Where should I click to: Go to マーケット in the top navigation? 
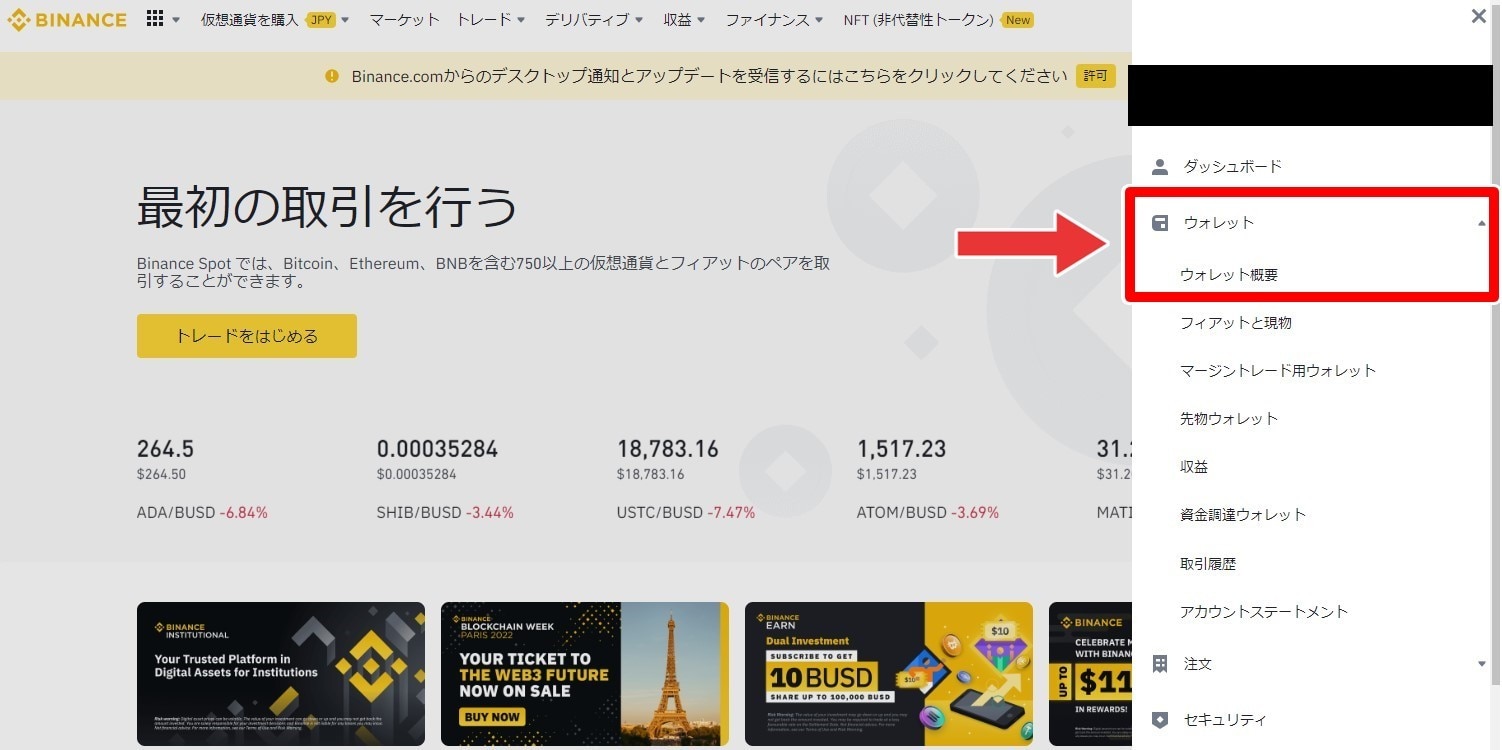[x=404, y=20]
